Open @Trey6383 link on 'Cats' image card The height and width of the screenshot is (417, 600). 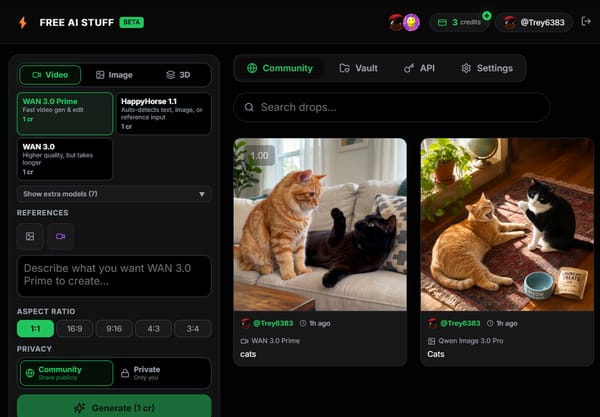point(460,323)
